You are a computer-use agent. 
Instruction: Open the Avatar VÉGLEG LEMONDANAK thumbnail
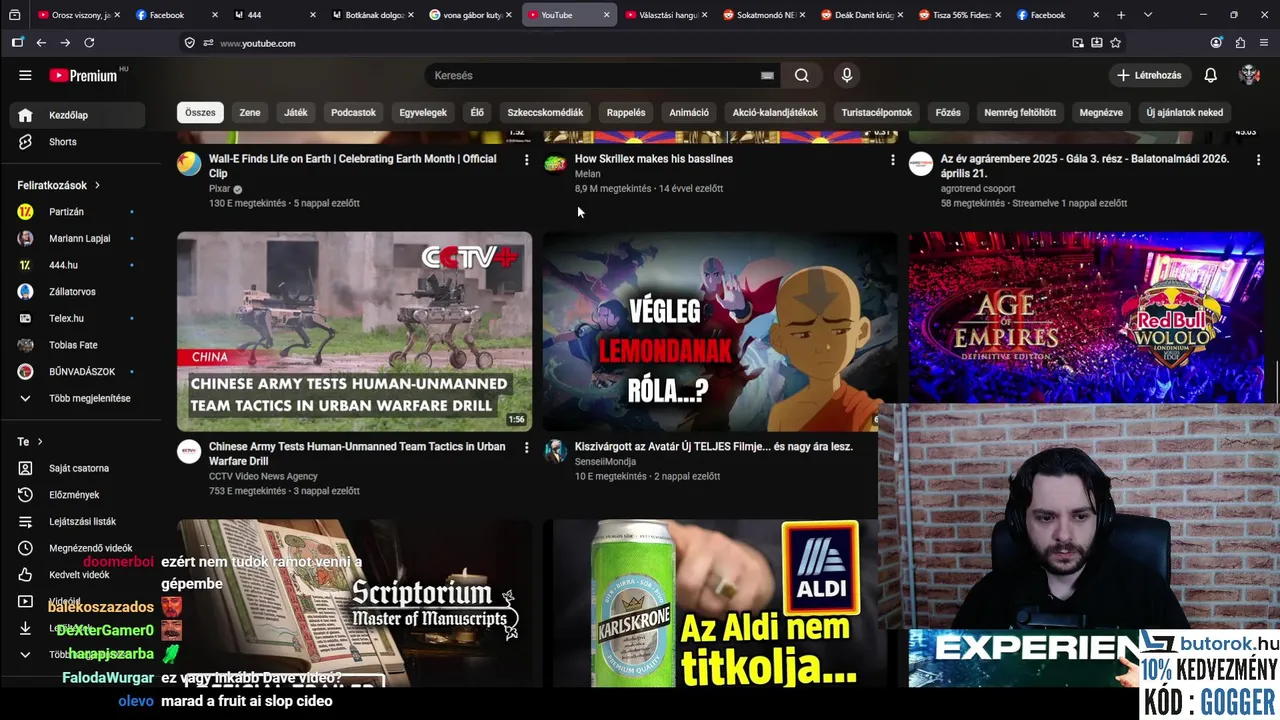[720, 331]
